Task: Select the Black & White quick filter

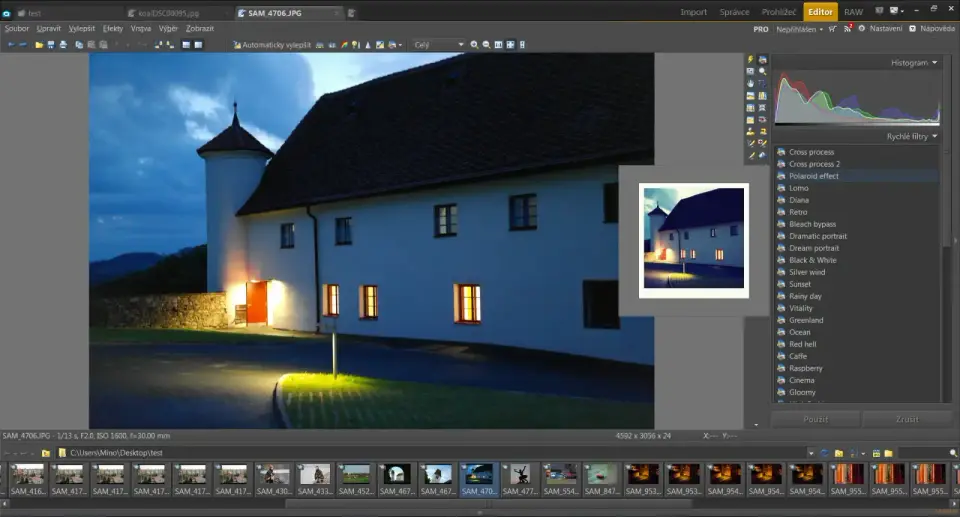Action: (812, 260)
